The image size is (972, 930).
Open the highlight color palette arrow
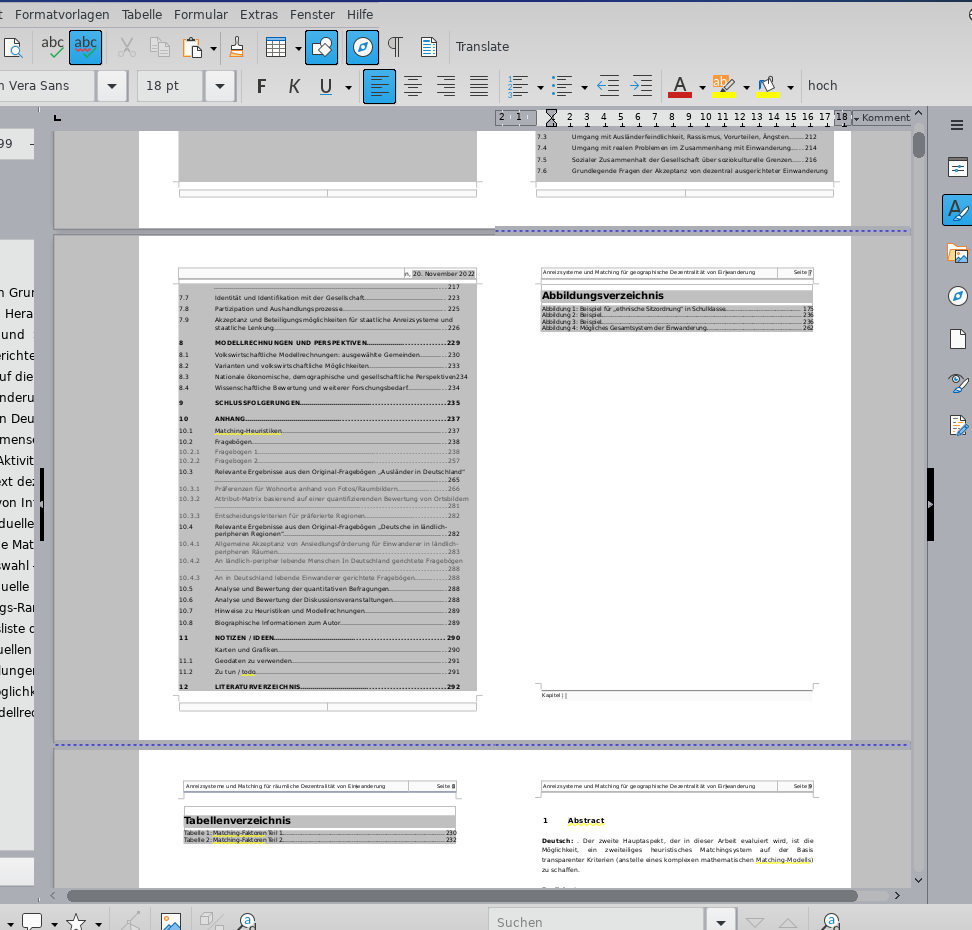pos(746,87)
